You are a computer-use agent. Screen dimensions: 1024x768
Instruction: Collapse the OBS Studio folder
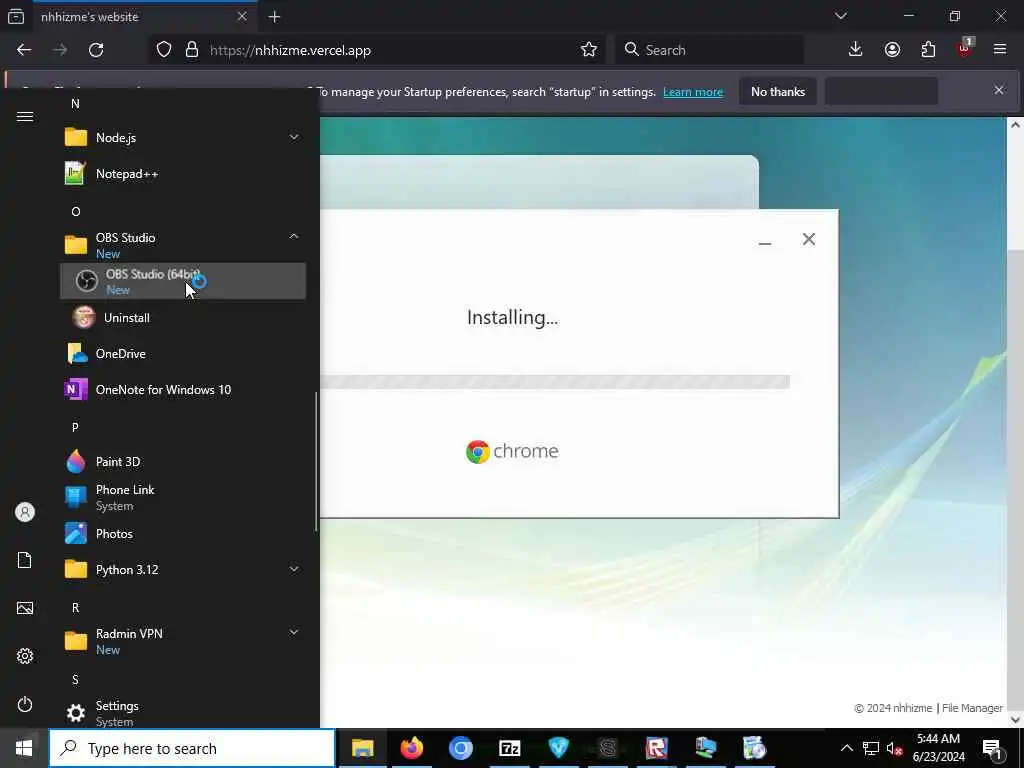tap(182, 245)
